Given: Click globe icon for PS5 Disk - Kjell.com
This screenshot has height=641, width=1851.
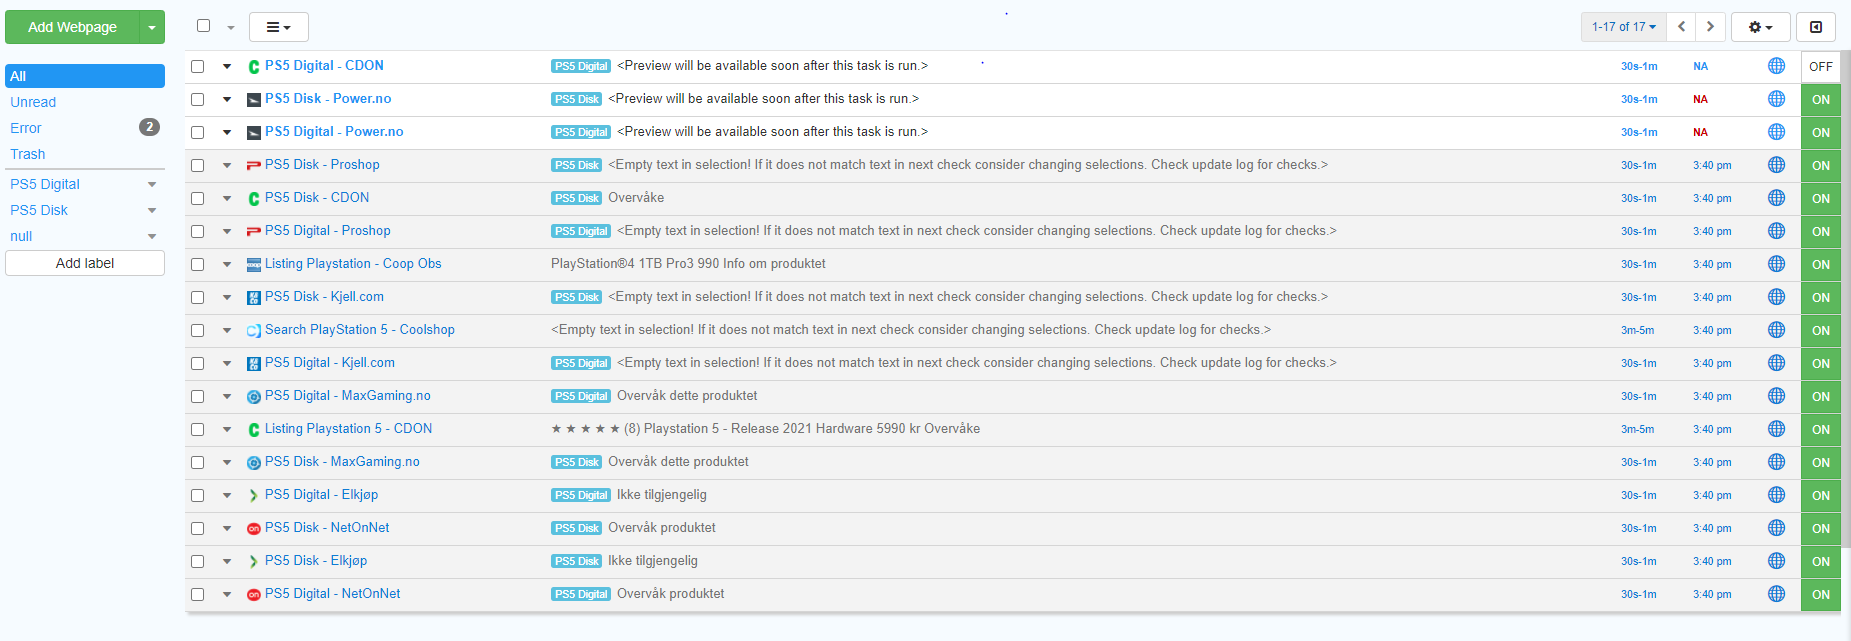Looking at the screenshot, I should (1776, 297).
